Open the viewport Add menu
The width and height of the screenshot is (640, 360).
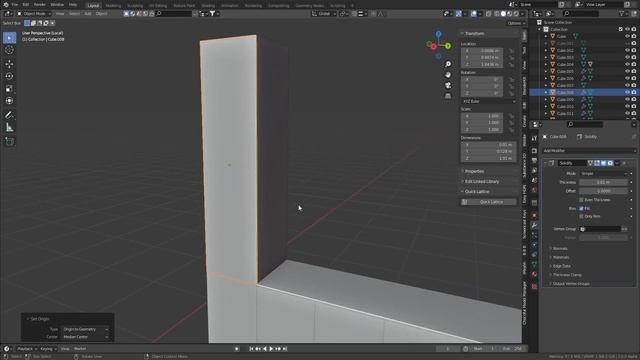click(88, 14)
